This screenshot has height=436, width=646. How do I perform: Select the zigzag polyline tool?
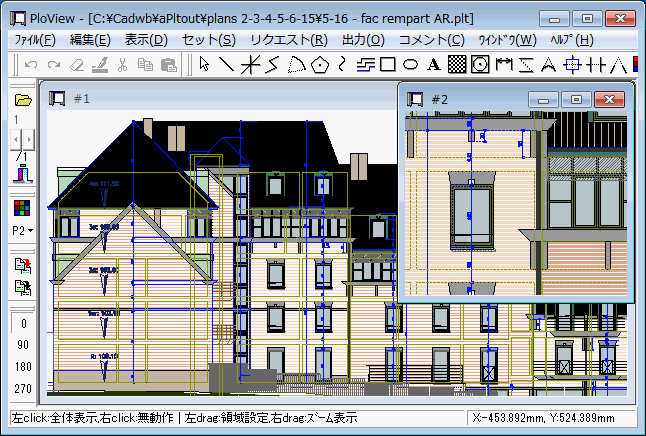point(273,65)
